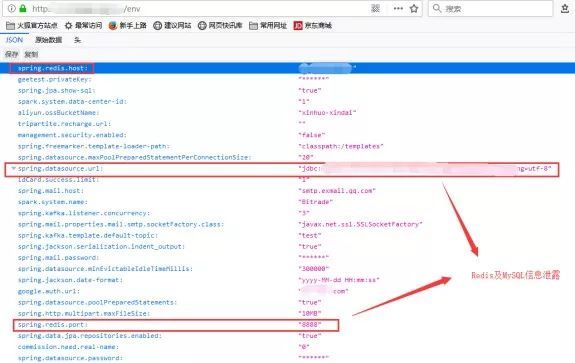The width and height of the screenshot is (575, 363).
Task: Click the address bar URL ending /env
Action: [x=86, y=8]
